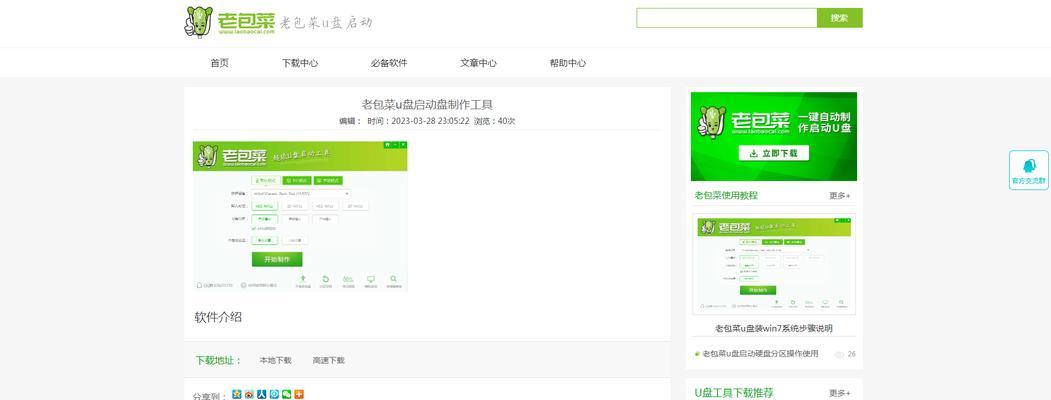Click the tutorial thumbnail in the sidebar
The height and width of the screenshot is (400, 1051).
[774, 264]
